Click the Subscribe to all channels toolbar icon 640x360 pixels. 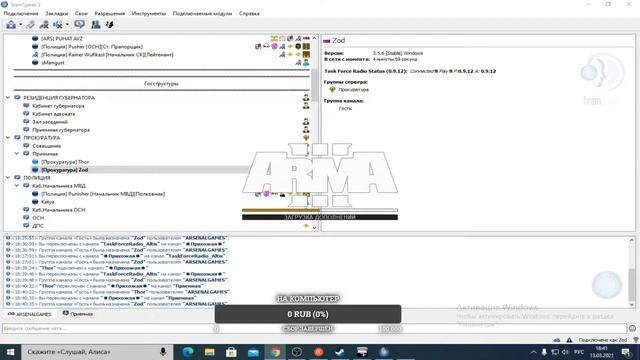pyautogui.click(x=44, y=25)
